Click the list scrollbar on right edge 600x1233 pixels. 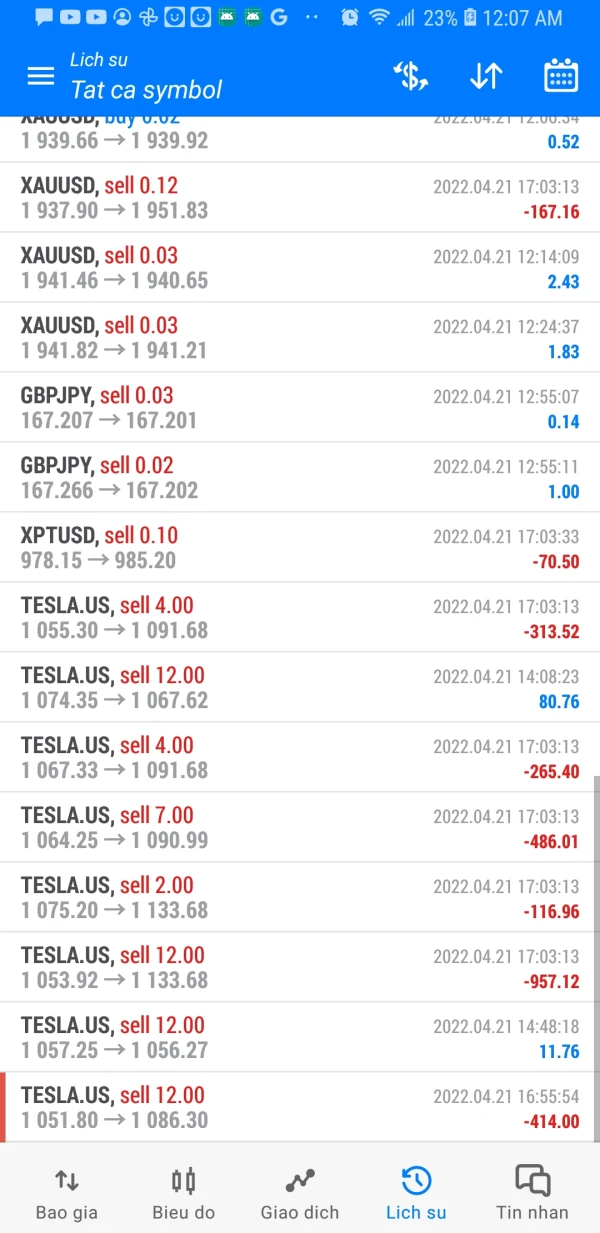coord(595,950)
